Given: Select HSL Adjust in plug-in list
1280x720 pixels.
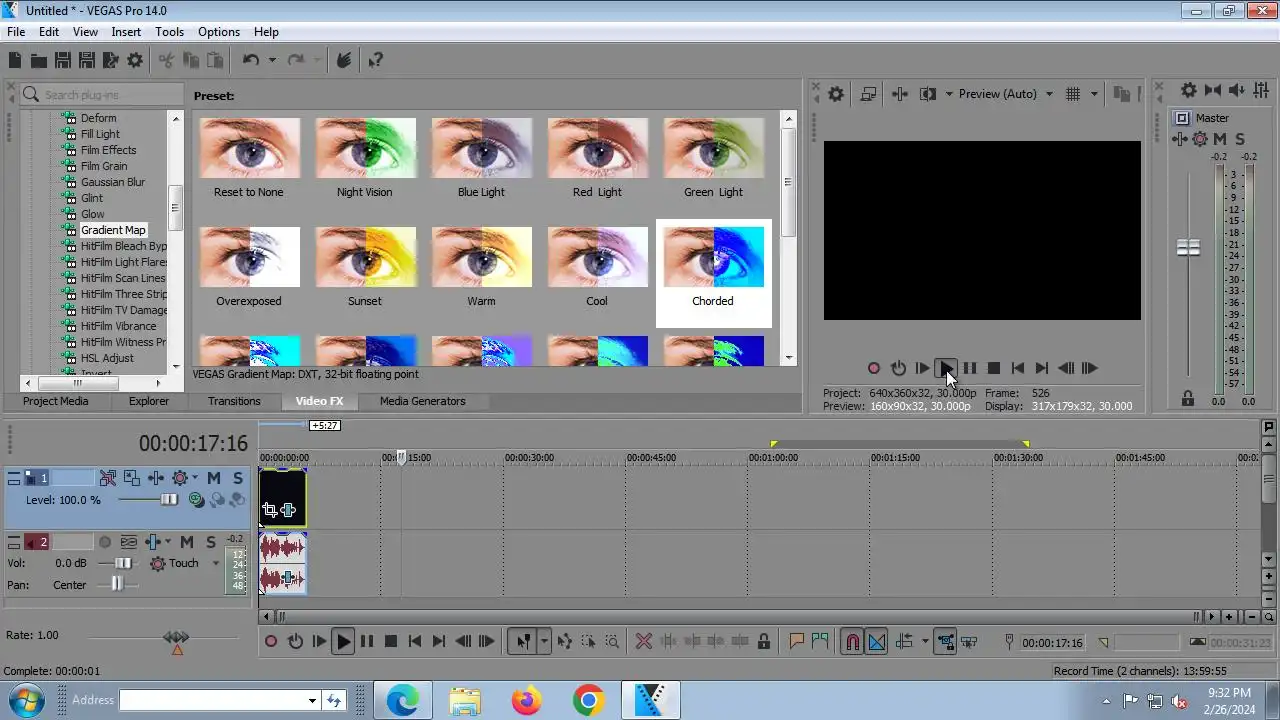Looking at the screenshot, I should (x=107, y=358).
